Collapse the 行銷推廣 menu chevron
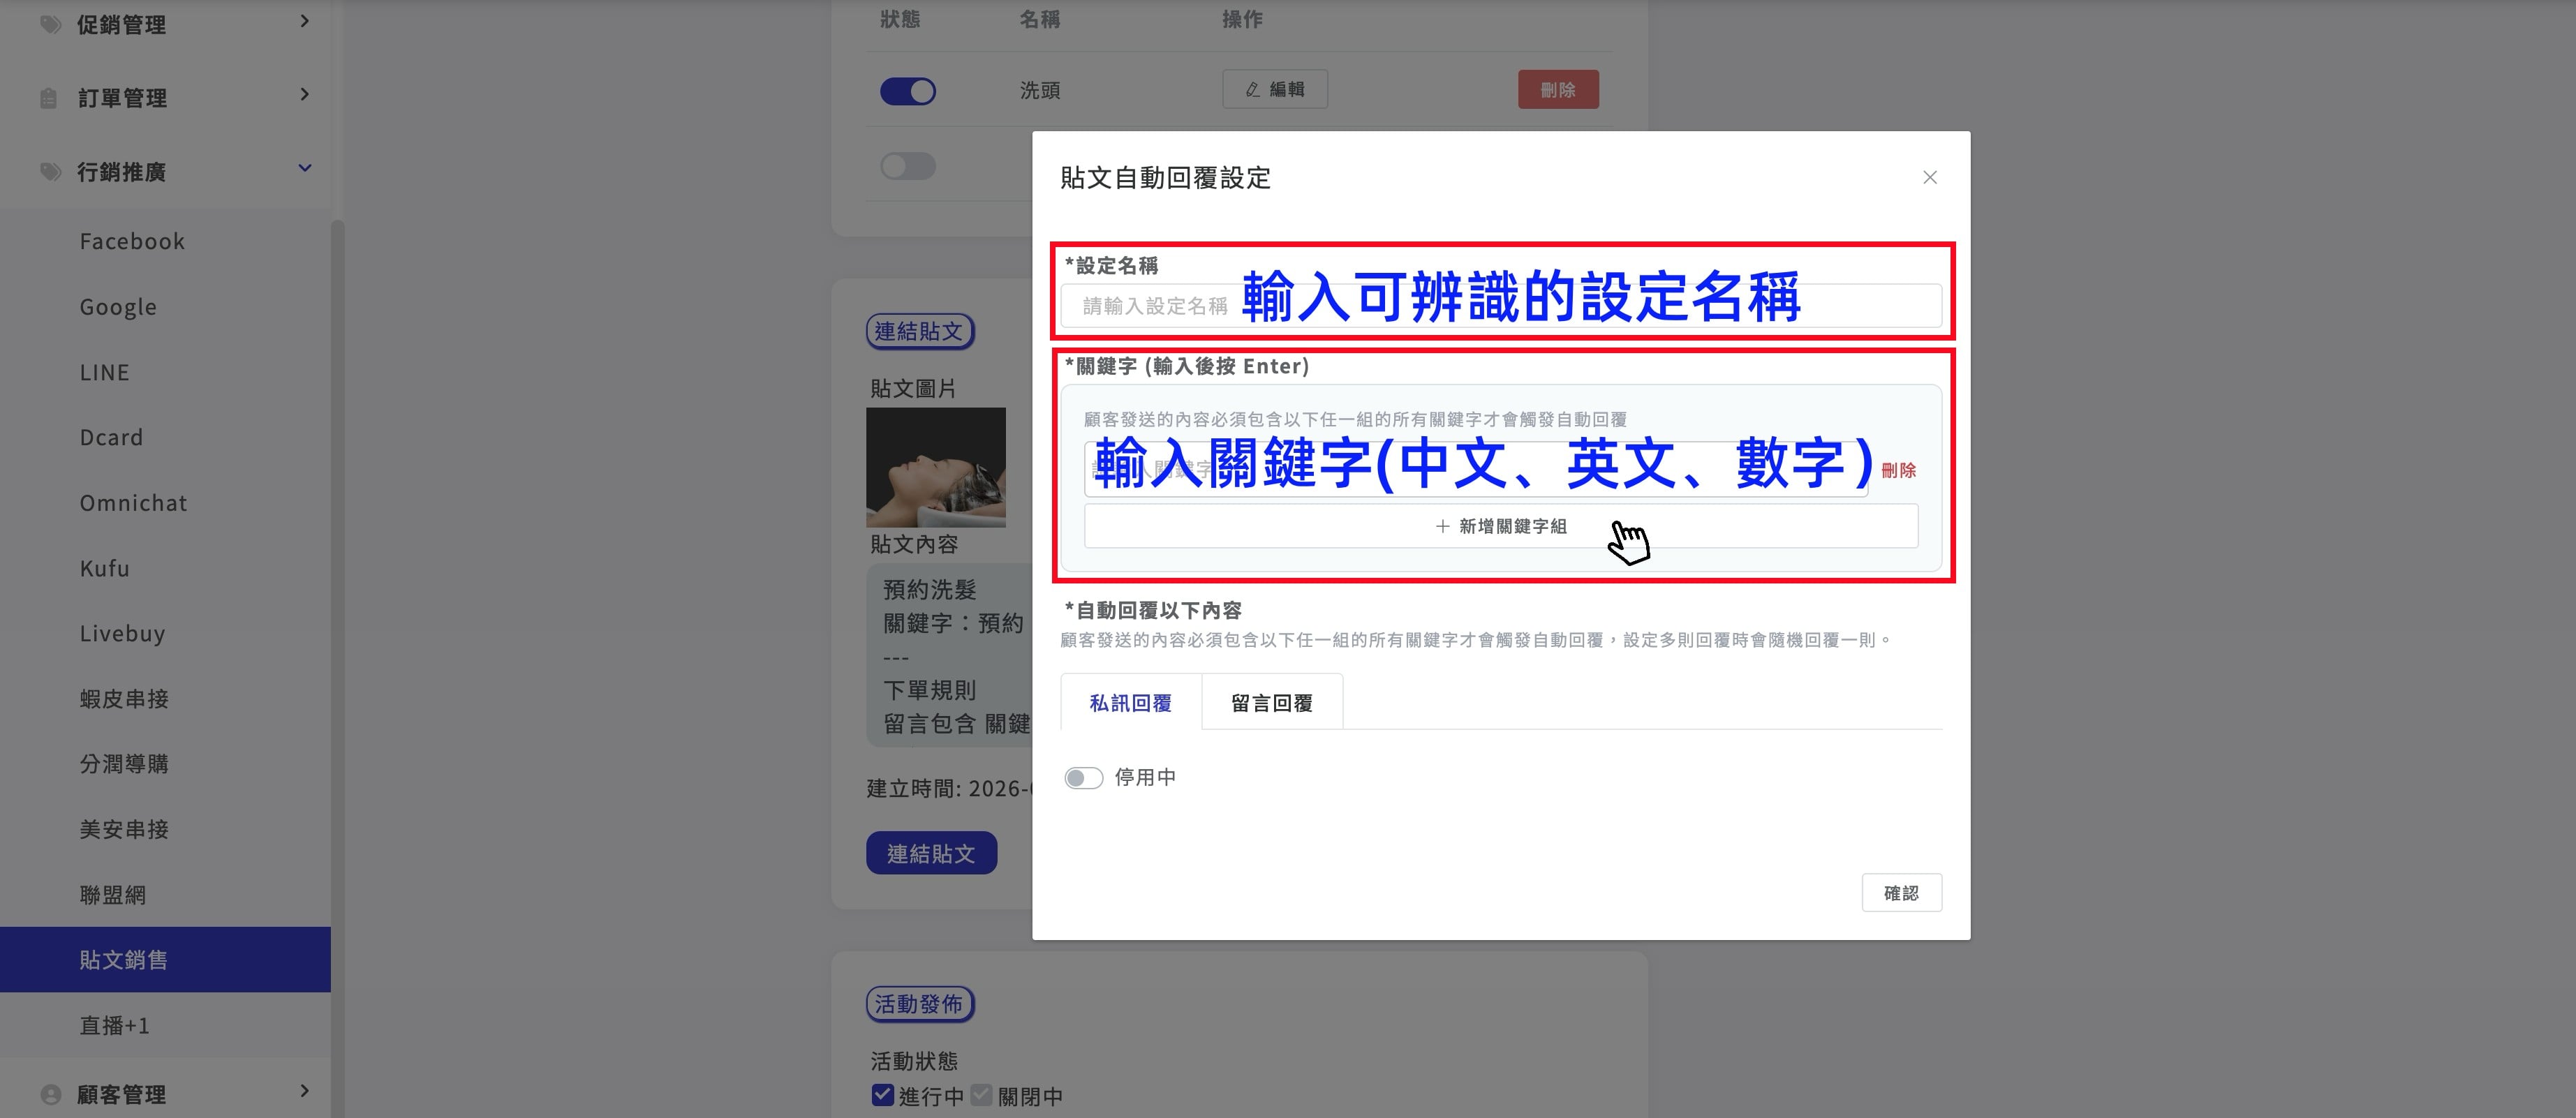The image size is (2576, 1118). tap(304, 168)
